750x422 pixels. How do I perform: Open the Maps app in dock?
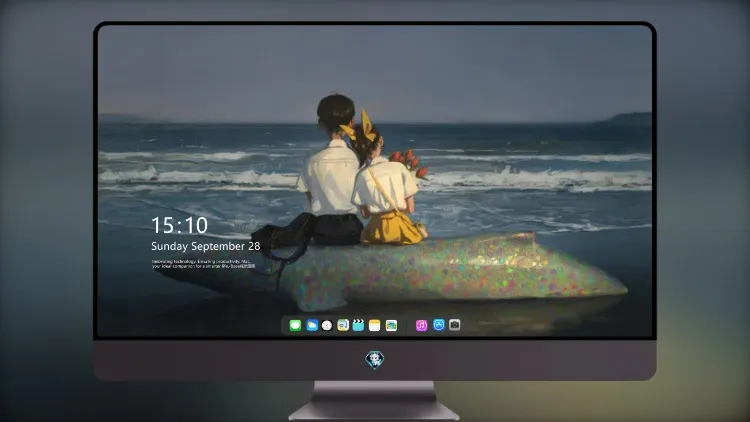[x=343, y=325]
